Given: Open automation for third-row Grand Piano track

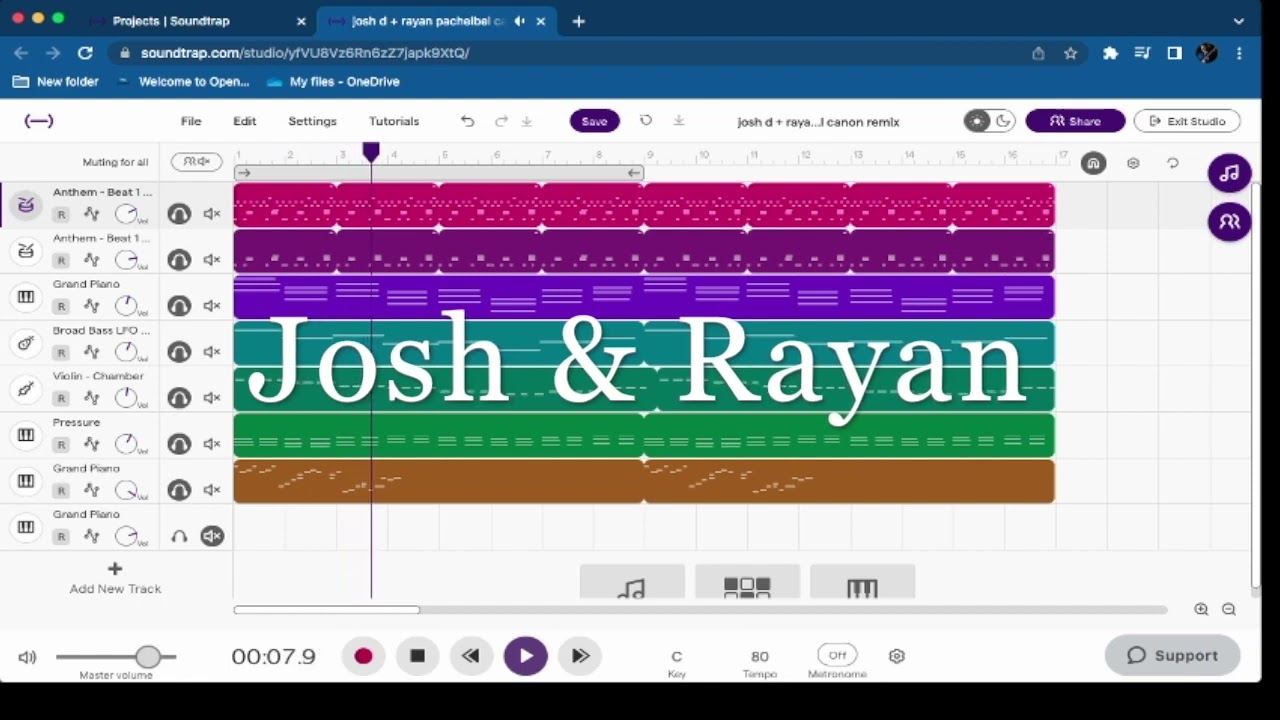Looking at the screenshot, I should coord(92,306).
